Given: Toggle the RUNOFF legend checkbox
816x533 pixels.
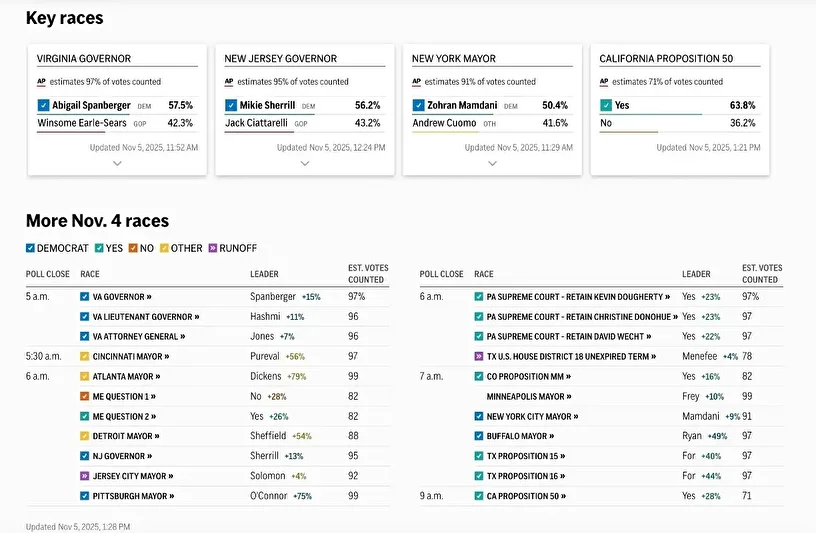Looking at the screenshot, I should pyautogui.click(x=212, y=248).
